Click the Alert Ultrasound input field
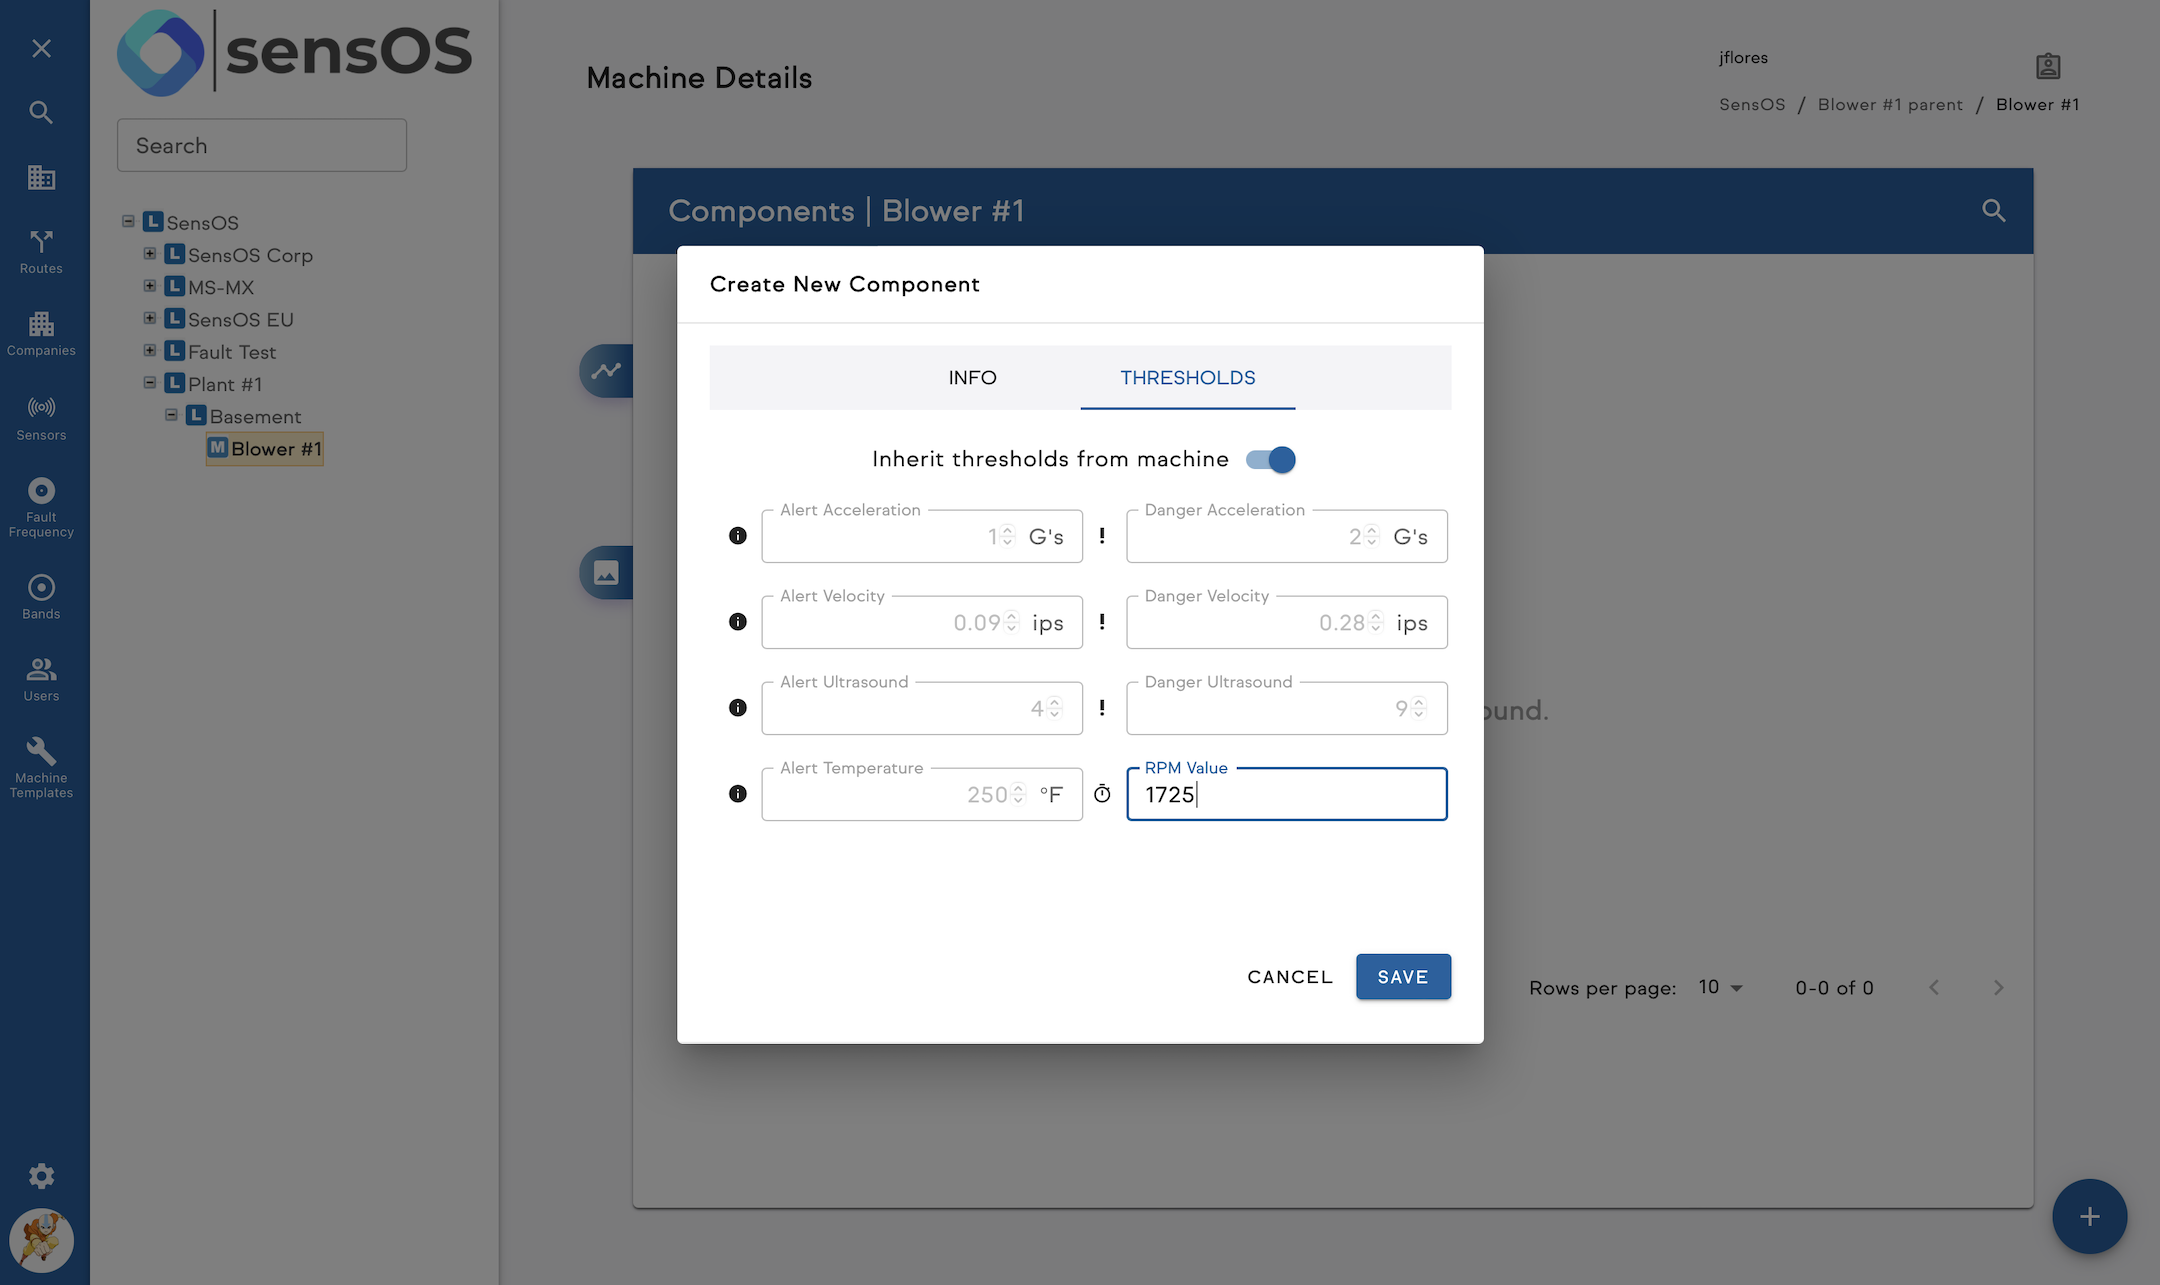The height and width of the screenshot is (1285, 2160). click(922, 708)
